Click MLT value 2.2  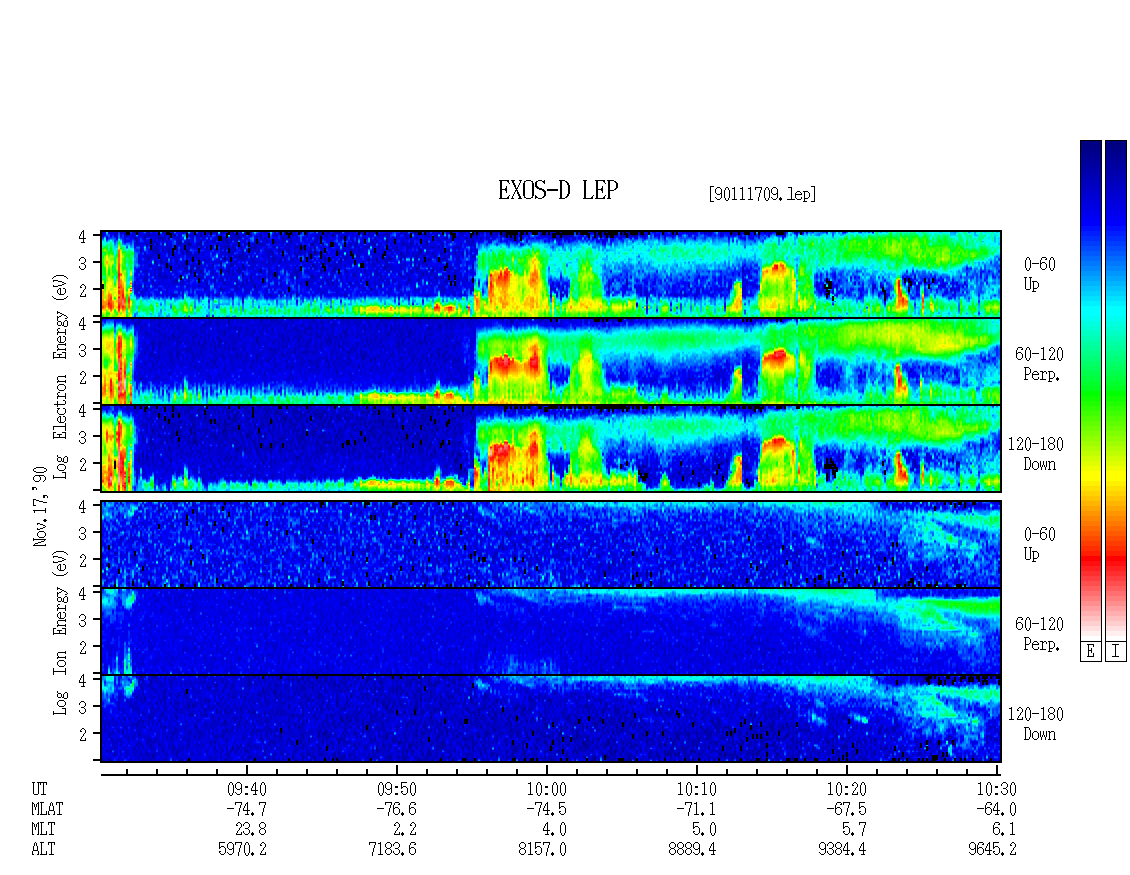pos(405,829)
